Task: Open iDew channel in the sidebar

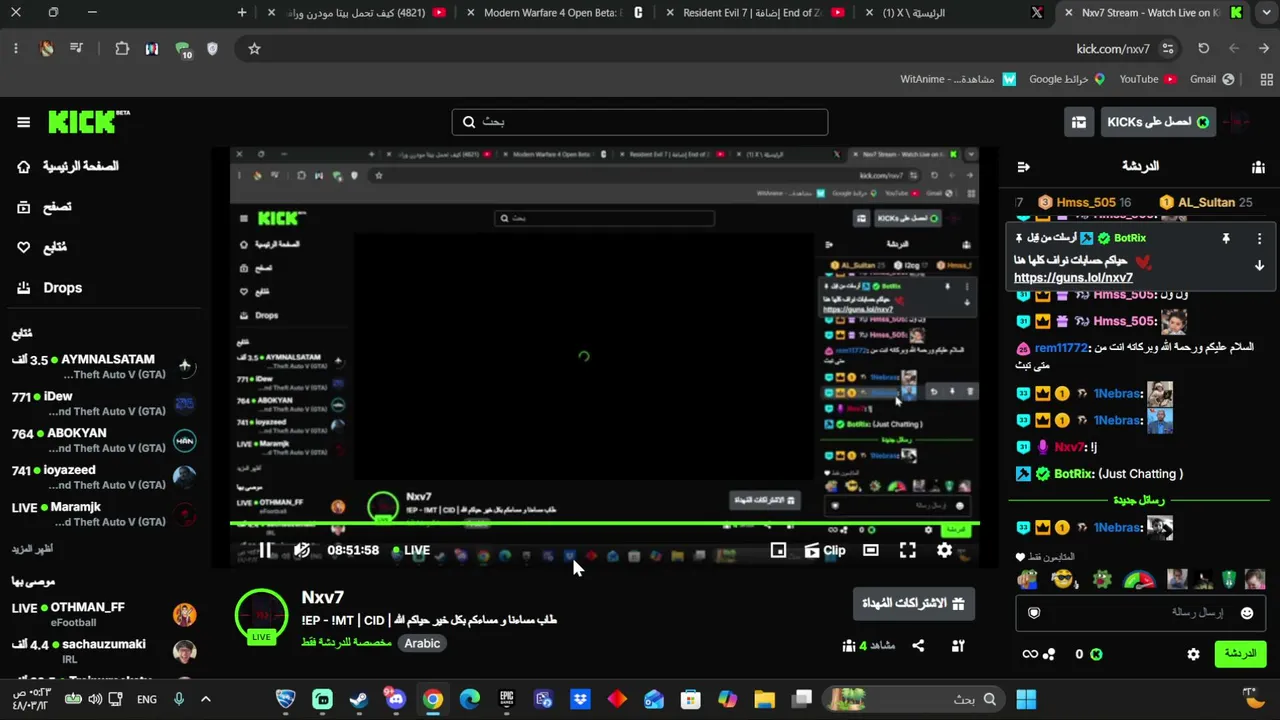Action: tap(104, 404)
